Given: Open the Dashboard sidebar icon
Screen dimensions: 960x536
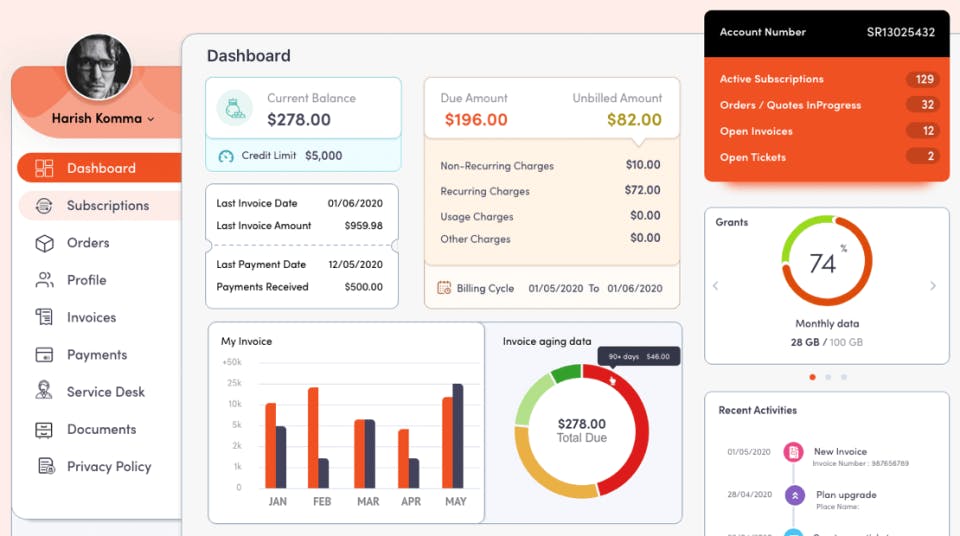Looking at the screenshot, I should [x=44, y=168].
